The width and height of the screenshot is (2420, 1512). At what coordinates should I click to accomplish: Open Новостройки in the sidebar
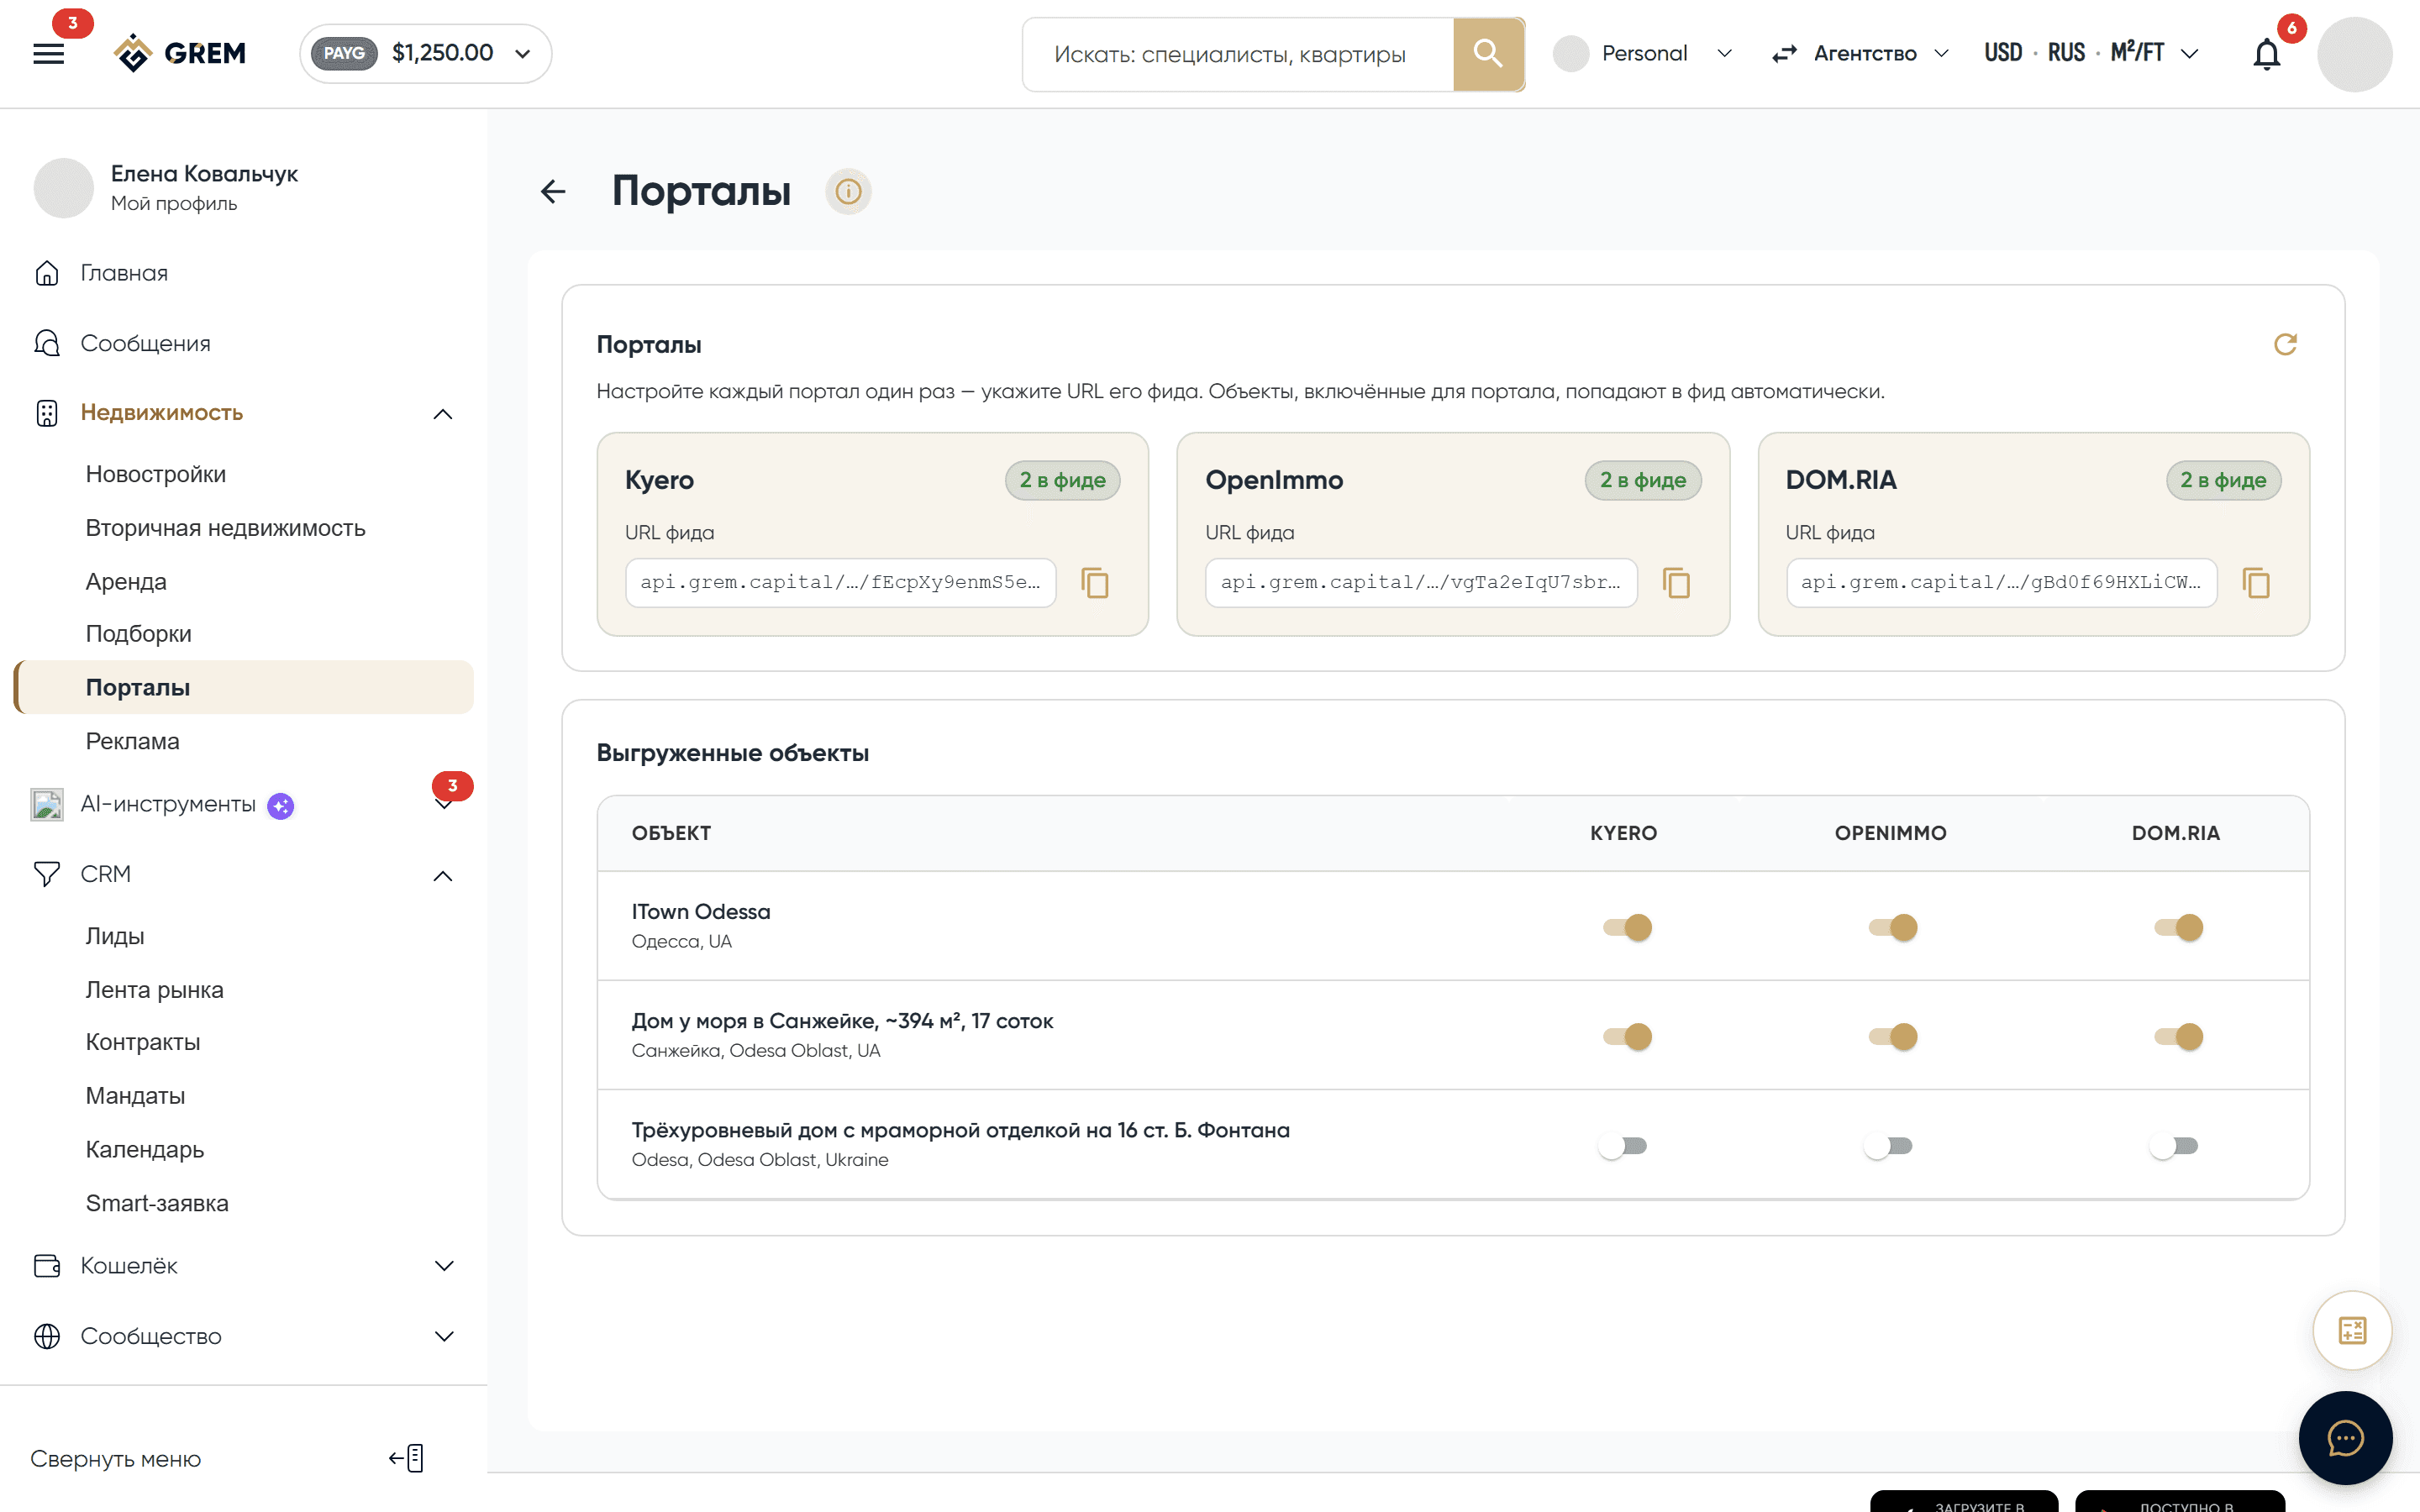[156, 474]
